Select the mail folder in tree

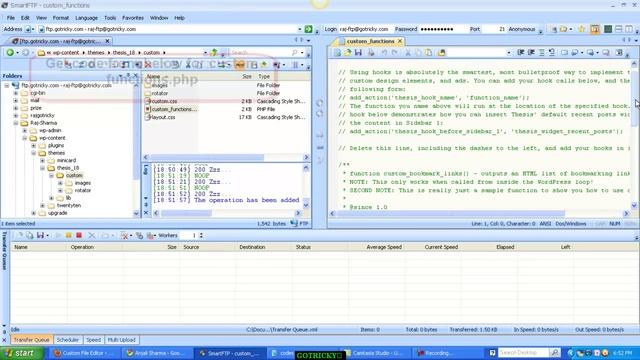click(x=35, y=100)
